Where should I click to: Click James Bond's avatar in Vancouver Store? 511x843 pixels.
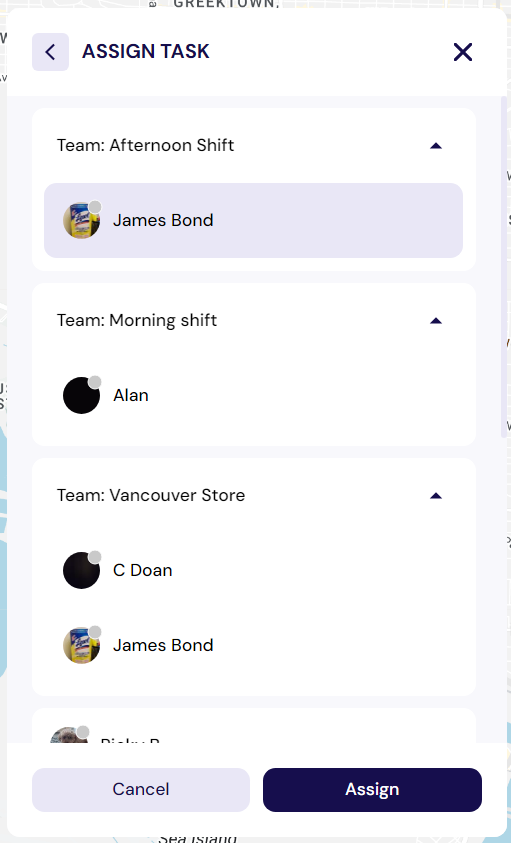click(82, 646)
